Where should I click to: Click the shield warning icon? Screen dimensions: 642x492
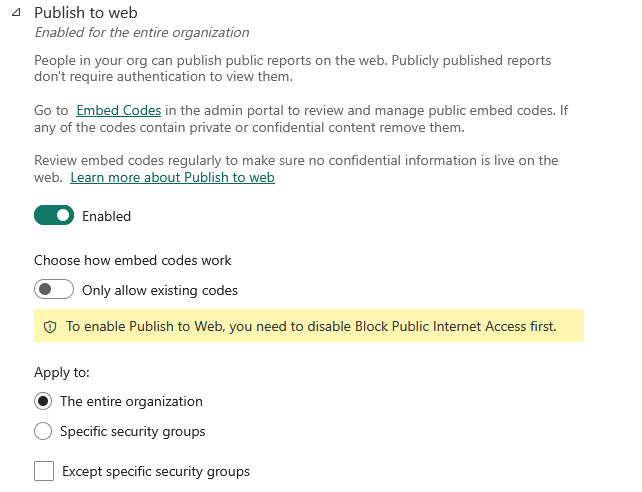coord(50,327)
